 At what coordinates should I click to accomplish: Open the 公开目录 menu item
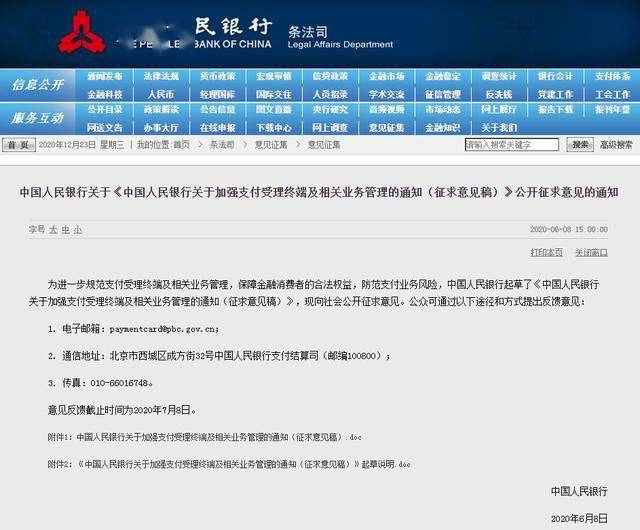point(105,109)
